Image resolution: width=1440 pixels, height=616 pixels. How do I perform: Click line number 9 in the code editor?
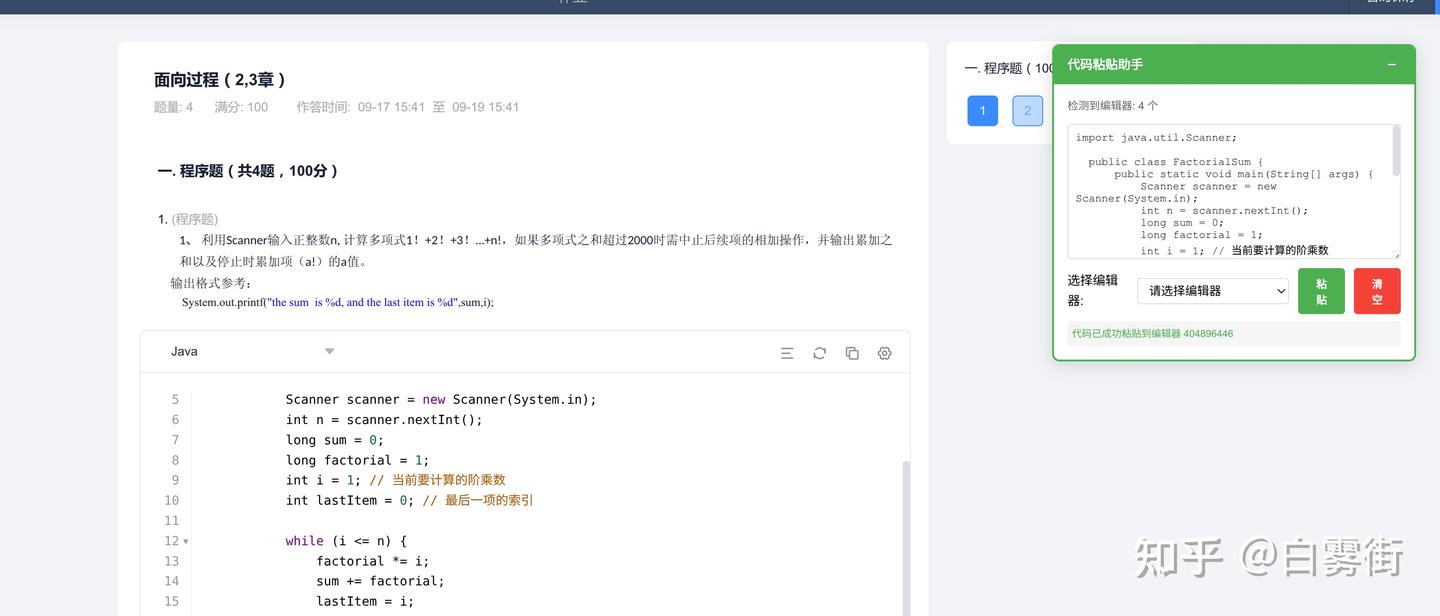pyautogui.click(x=174, y=480)
